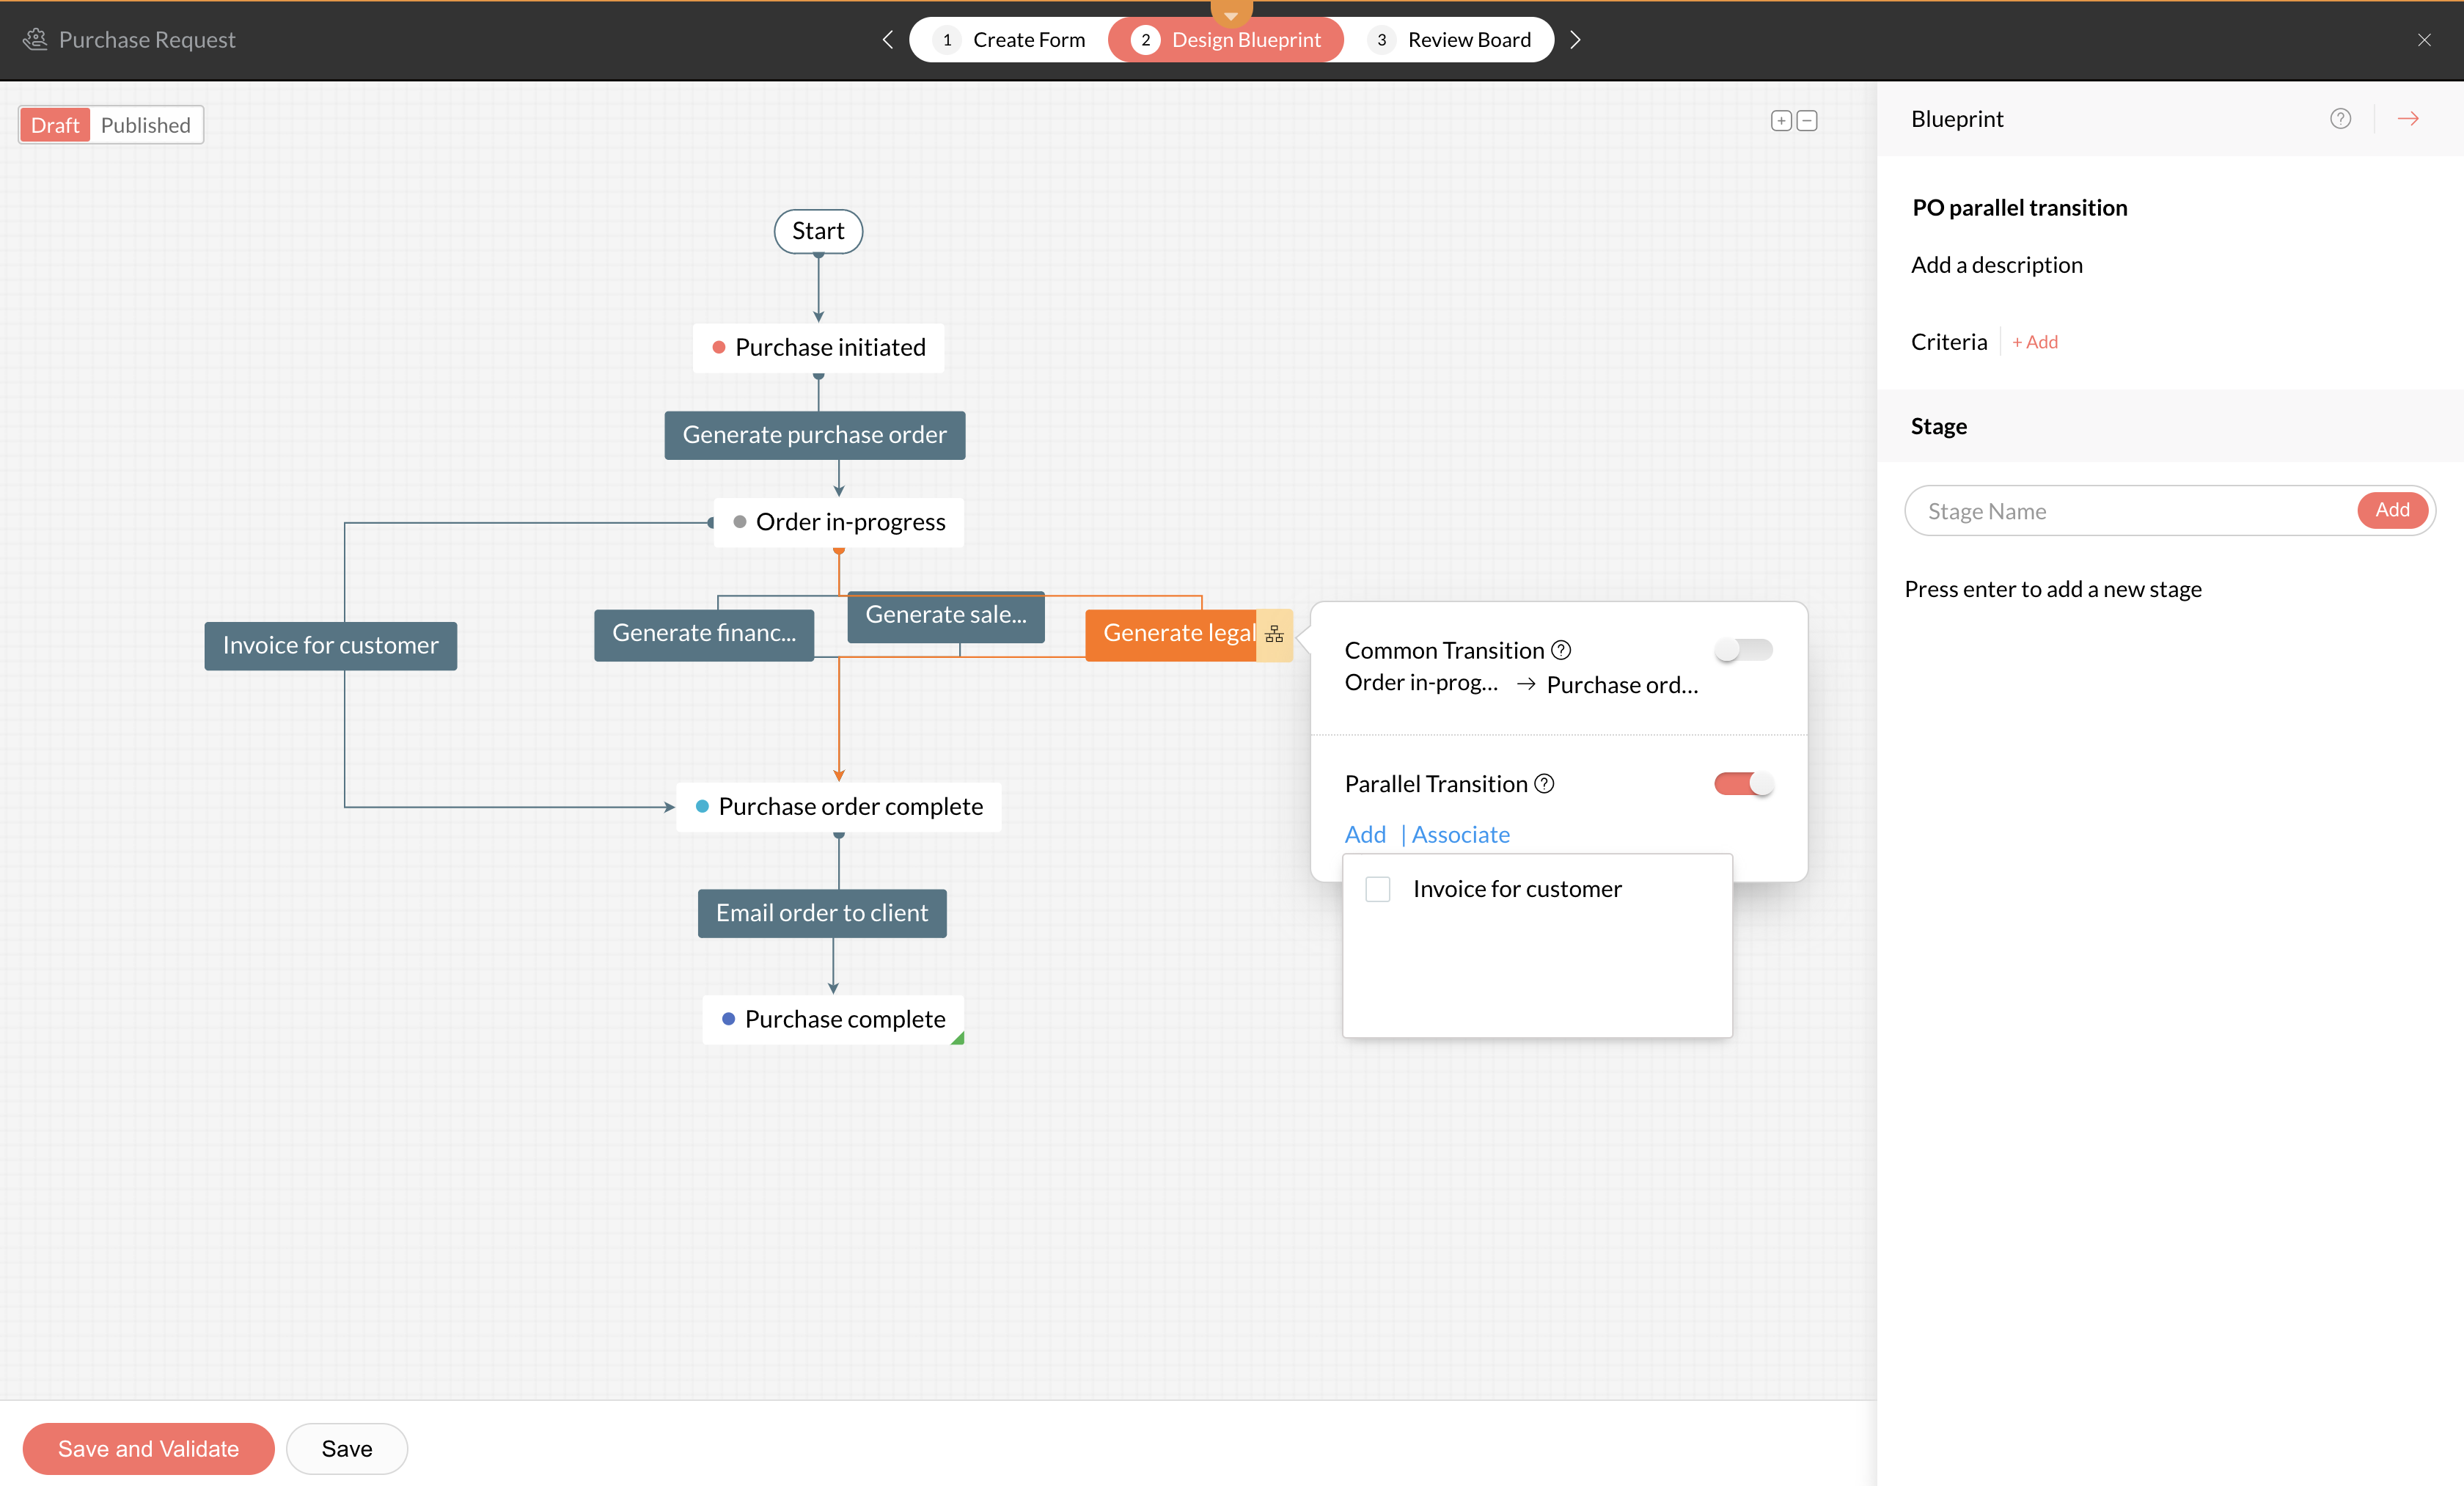2464x1486 pixels.
Task: Click Save and Validate button
Action: [x=148, y=1449]
